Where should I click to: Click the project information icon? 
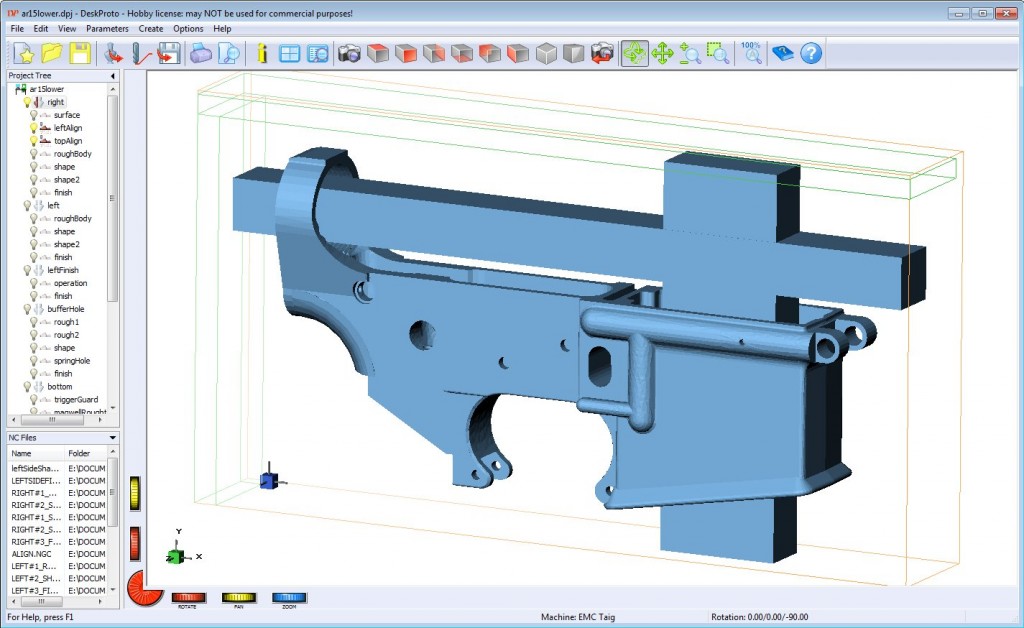[x=261, y=53]
